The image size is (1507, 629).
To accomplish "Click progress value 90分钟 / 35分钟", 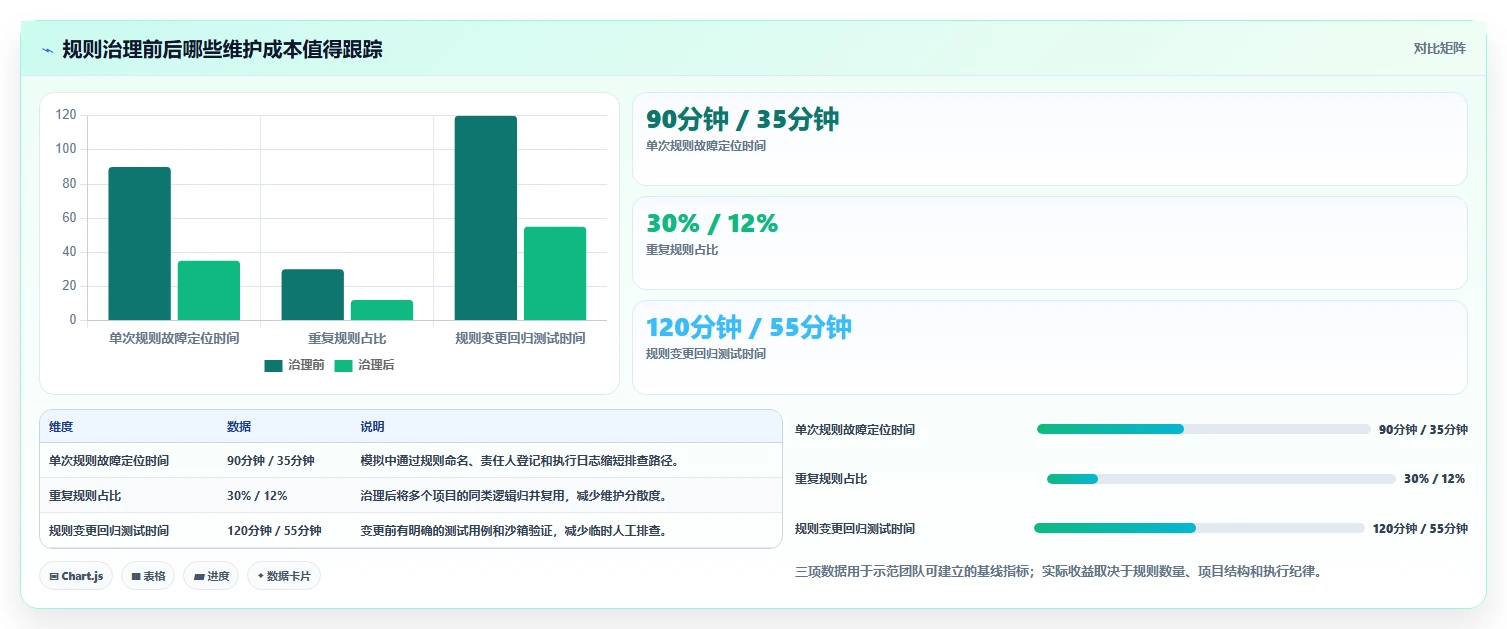I will 1423,430.
